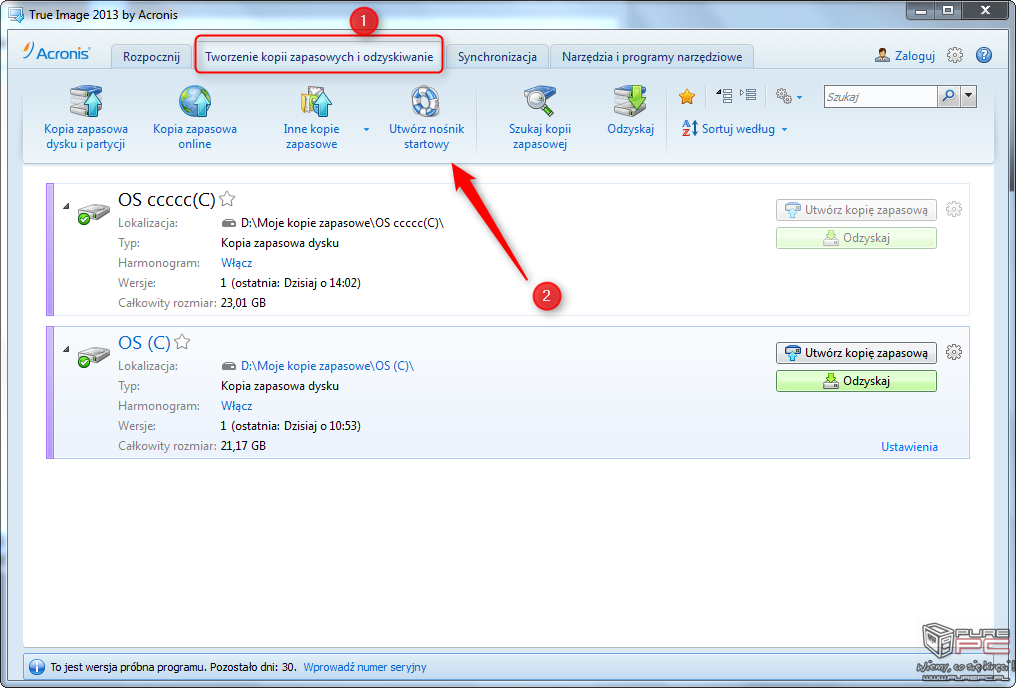This screenshot has width=1016, height=688.
Task: Mark OS (C) backup as favorite
Action: [182, 341]
